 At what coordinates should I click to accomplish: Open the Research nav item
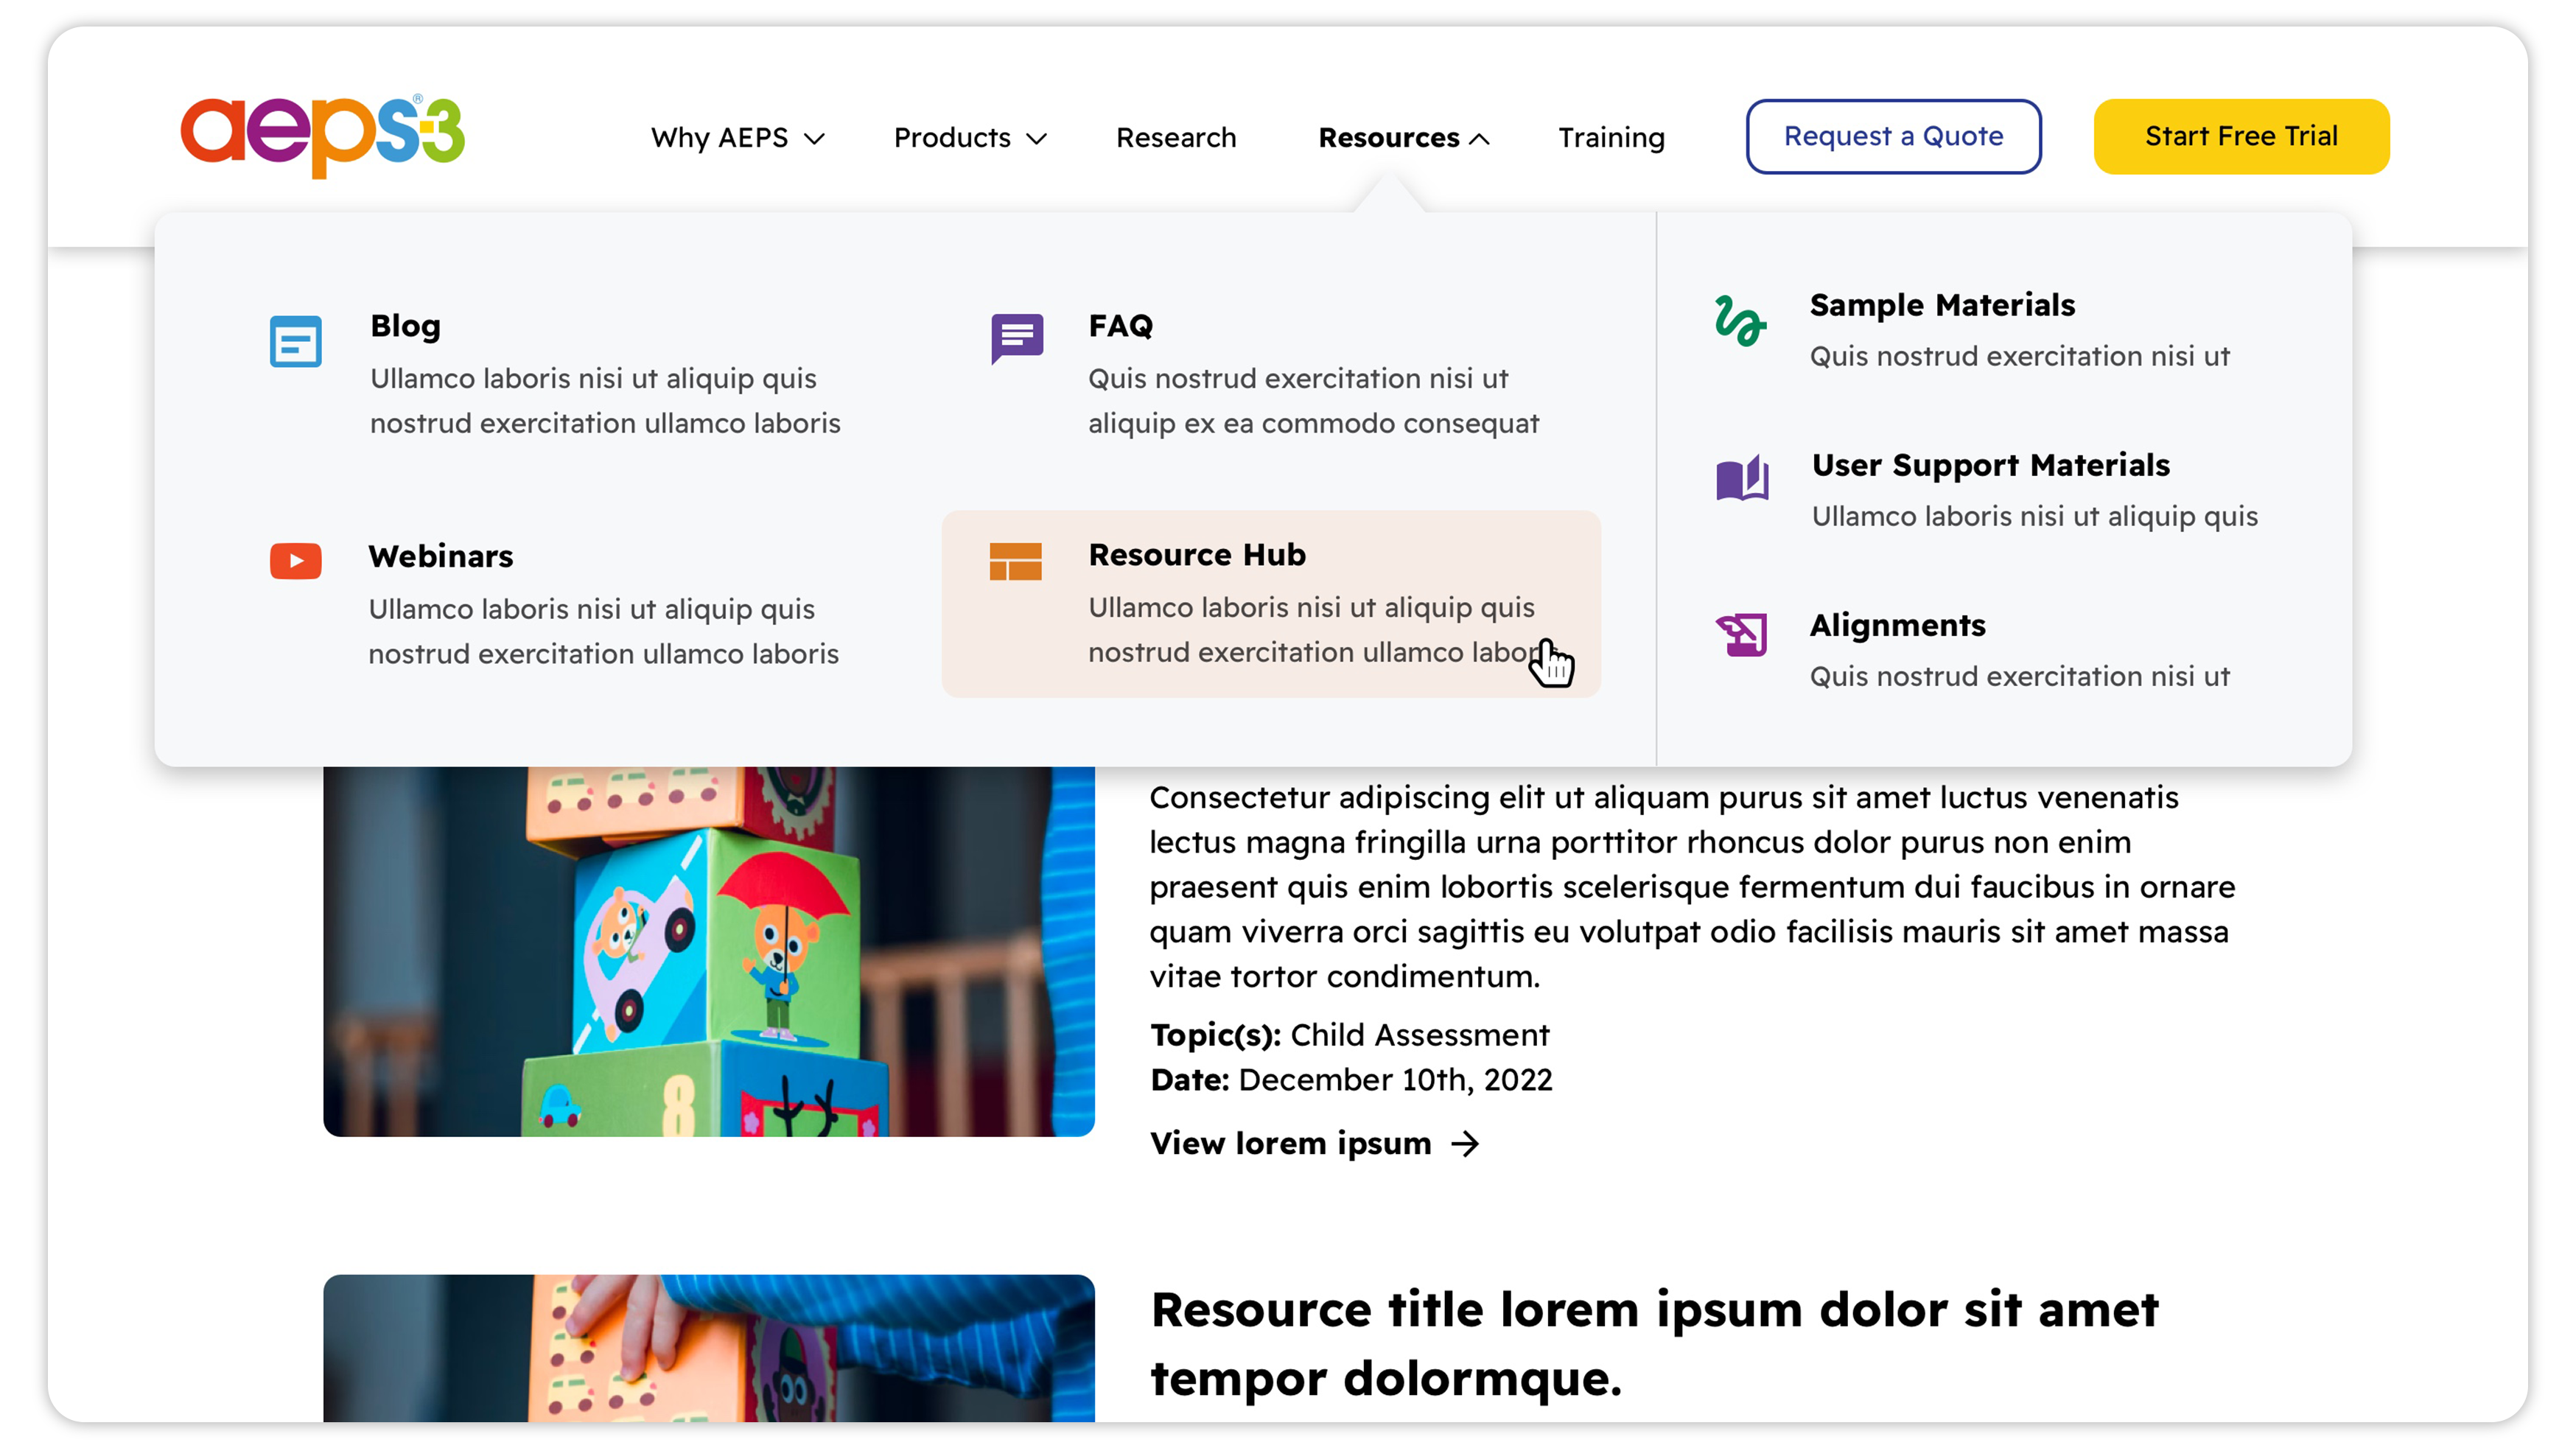[x=1176, y=137]
